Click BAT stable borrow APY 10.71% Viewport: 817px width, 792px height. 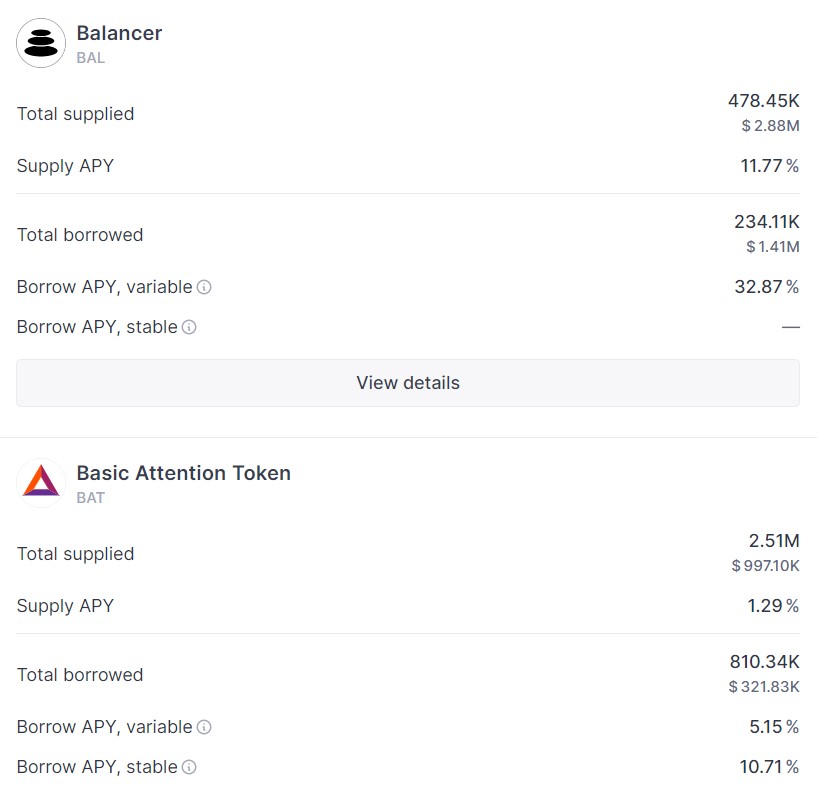pyautogui.click(x=769, y=767)
